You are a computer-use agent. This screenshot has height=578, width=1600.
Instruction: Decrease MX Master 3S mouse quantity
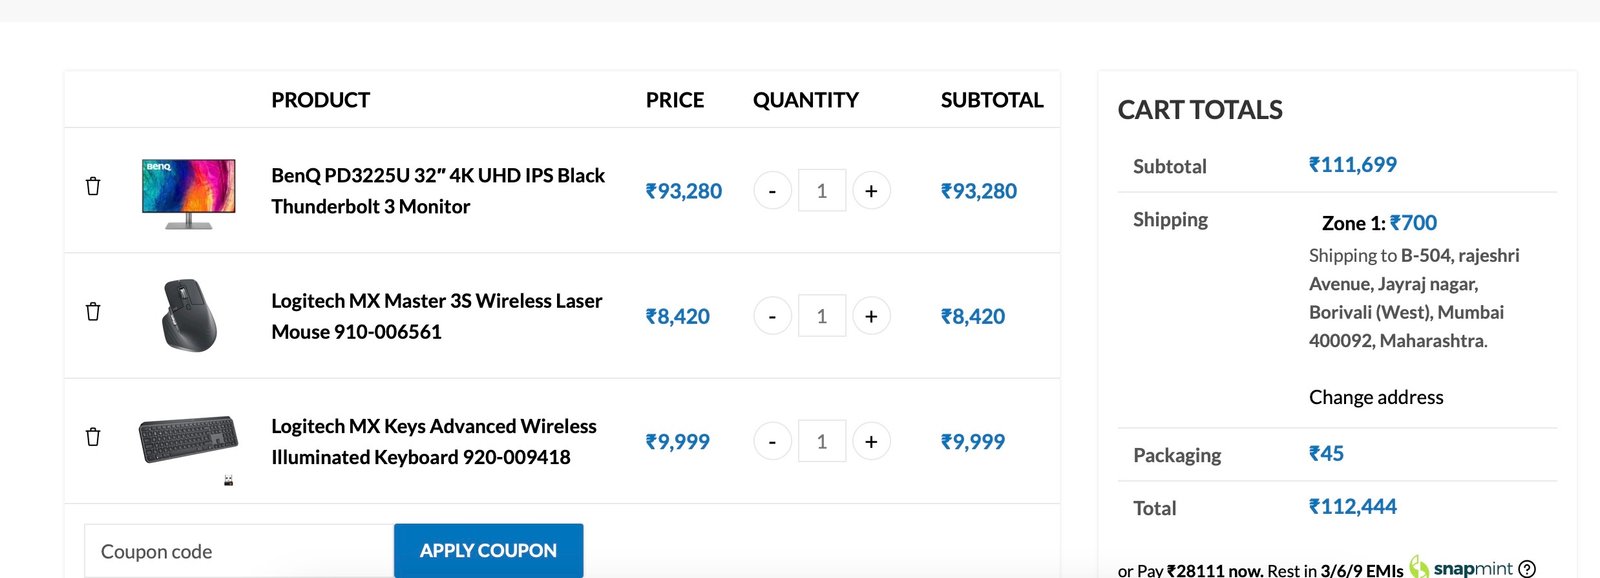click(772, 315)
